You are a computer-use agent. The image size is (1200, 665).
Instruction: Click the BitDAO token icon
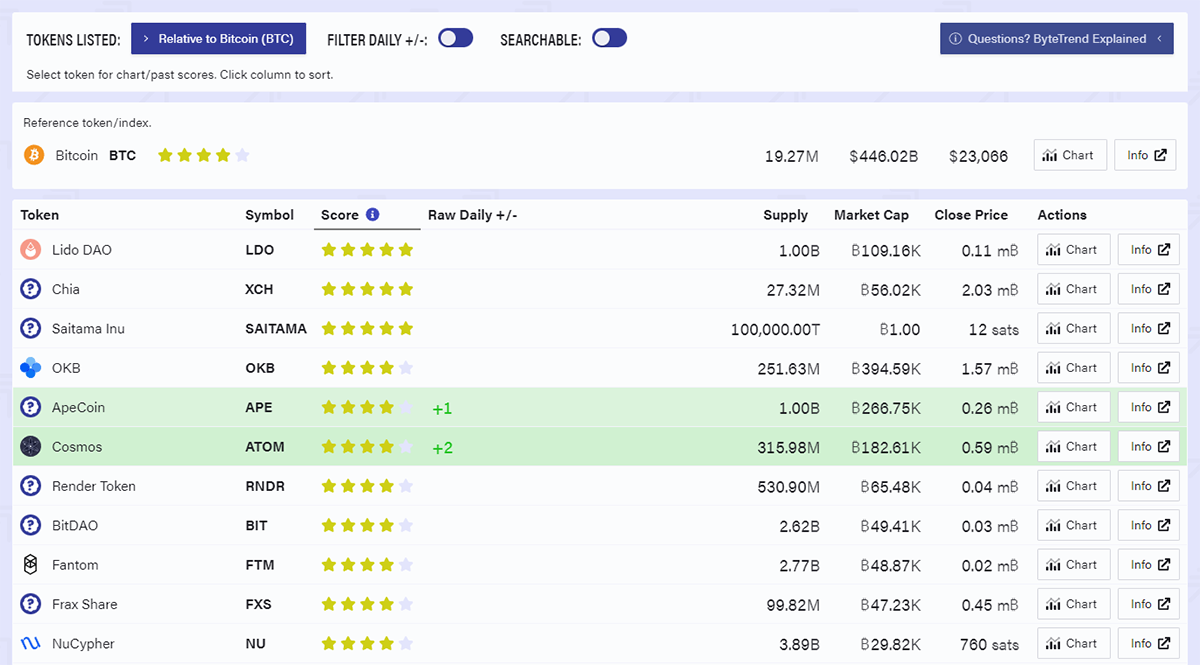click(30, 525)
